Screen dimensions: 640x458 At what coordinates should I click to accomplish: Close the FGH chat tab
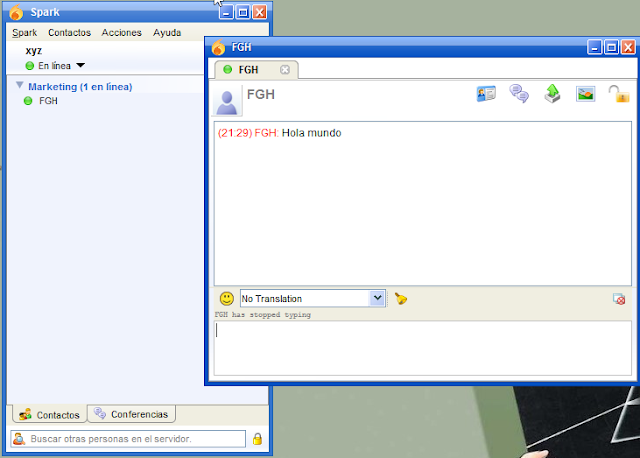(x=285, y=70)
